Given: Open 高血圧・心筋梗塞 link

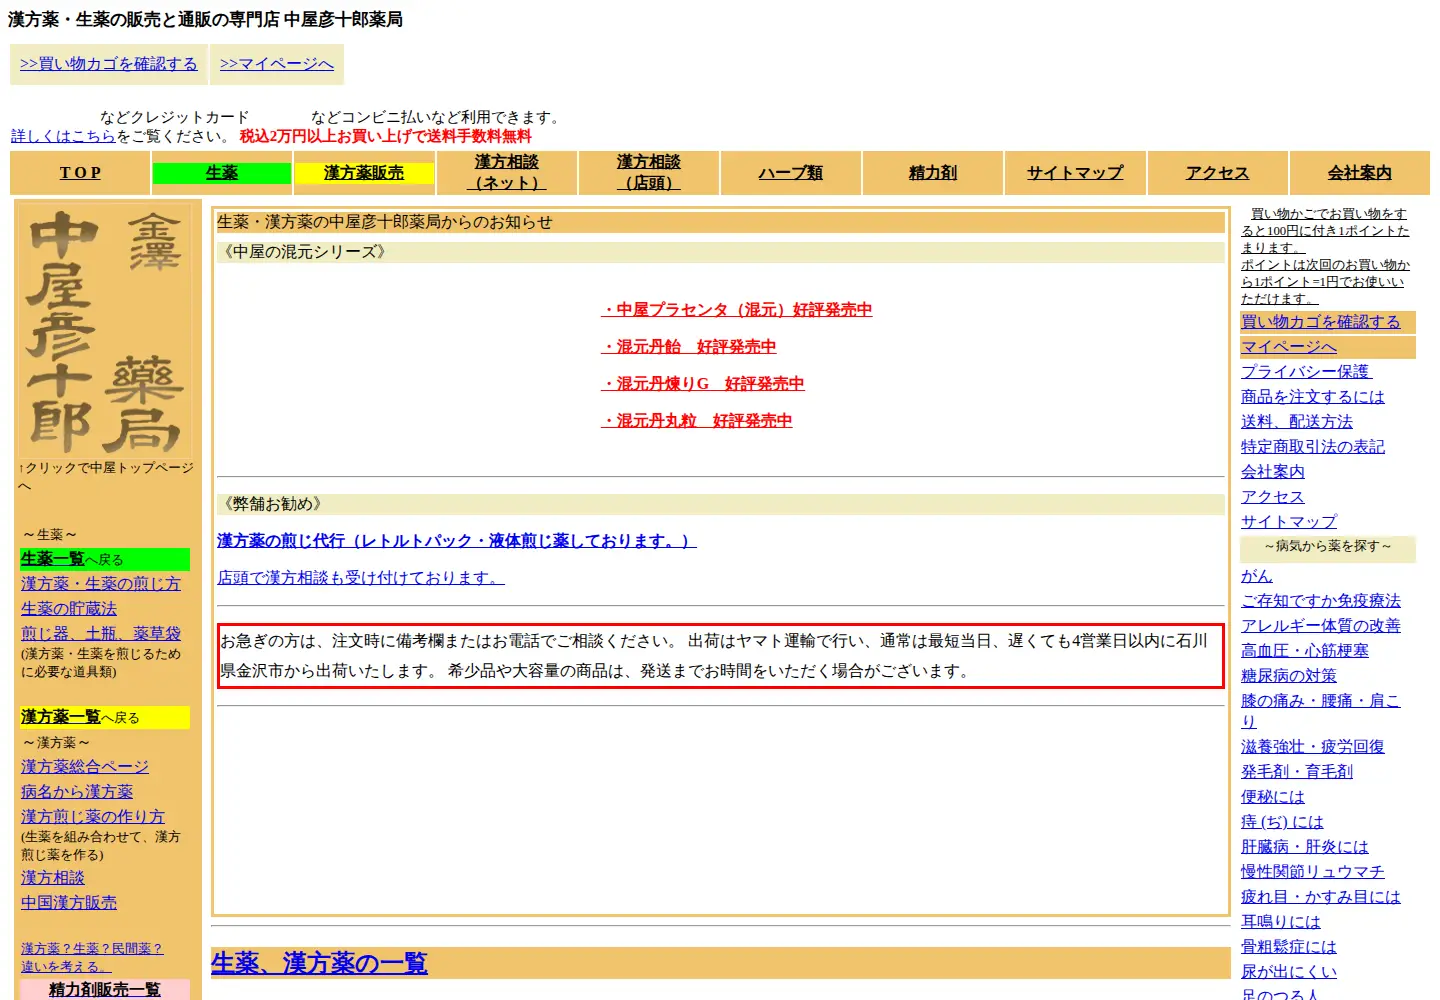Looking at the screenshot, I should pyautogui.click(x=1305, y=651).
